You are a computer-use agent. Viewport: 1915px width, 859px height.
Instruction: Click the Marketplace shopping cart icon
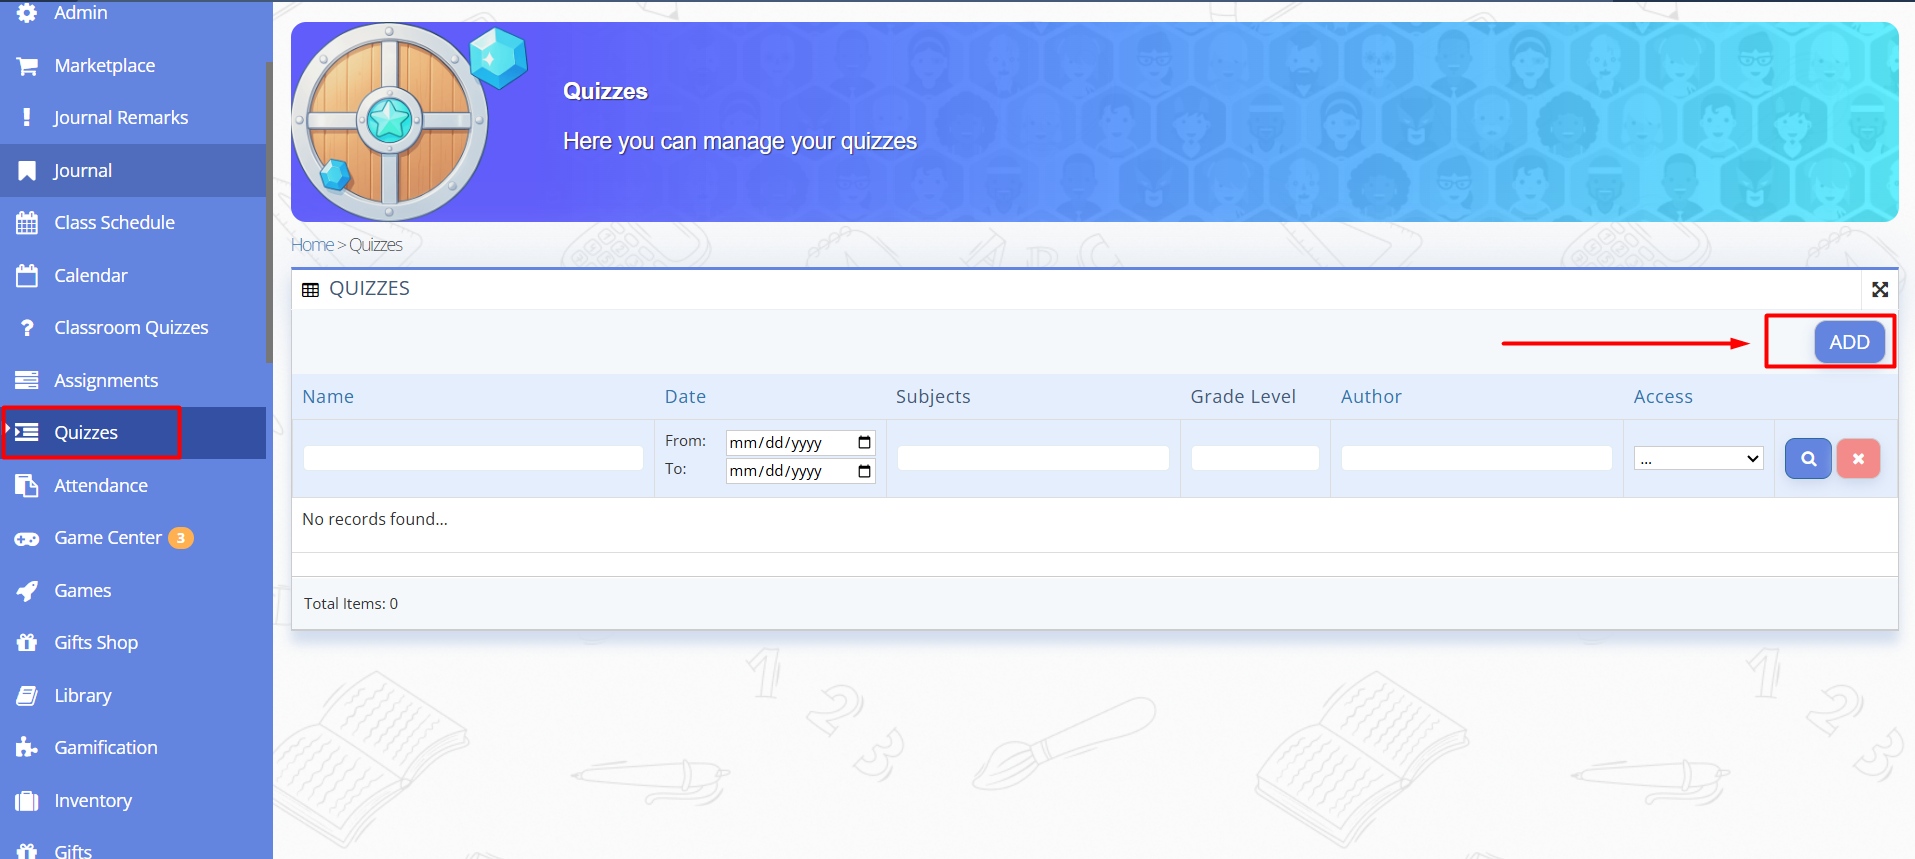click(x=27, y=66)
